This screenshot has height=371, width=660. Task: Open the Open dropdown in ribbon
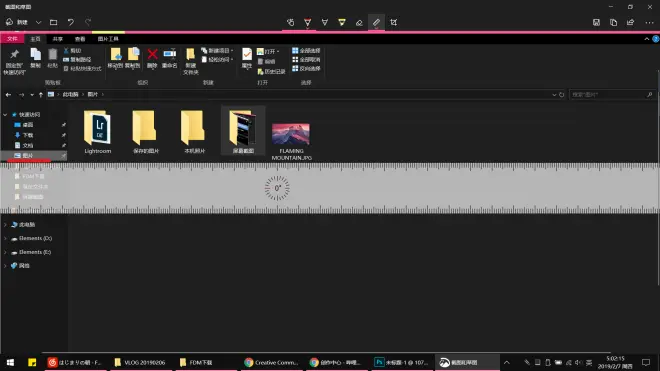[269, 51]
